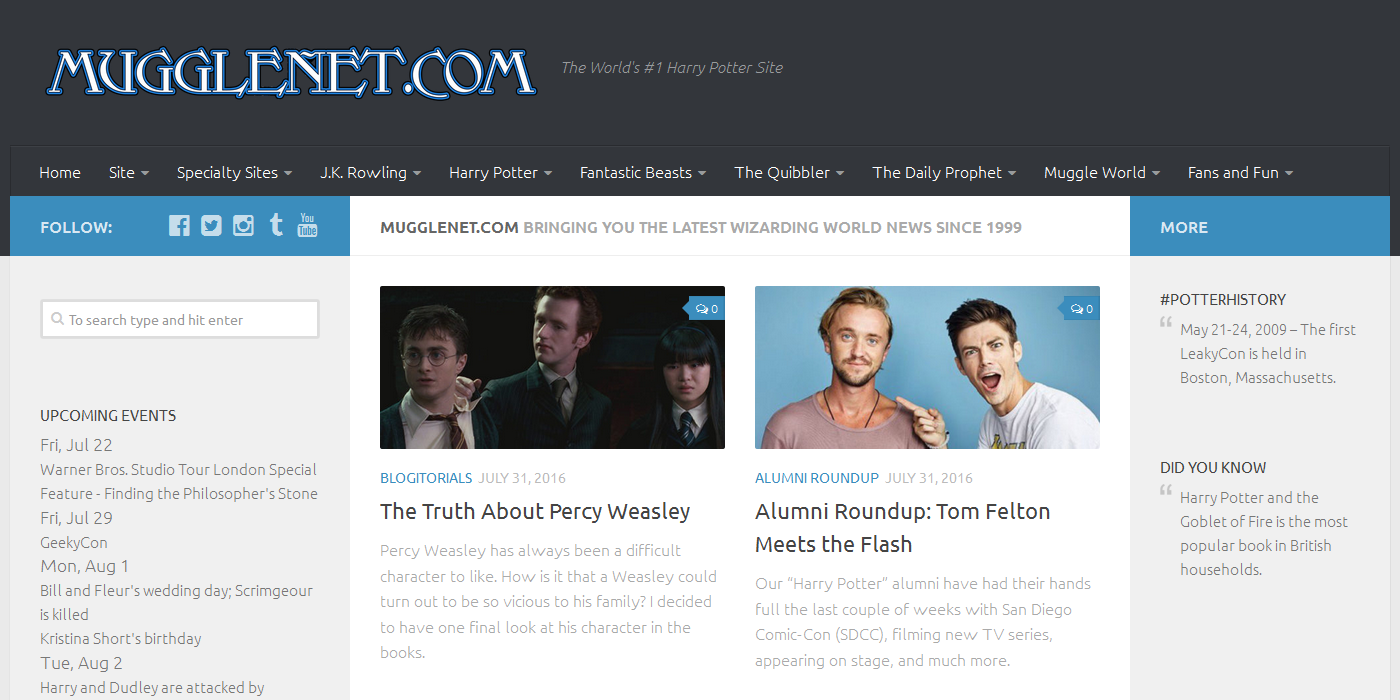
Task: Open the Instagram follow icon
Action: [243, 226]
